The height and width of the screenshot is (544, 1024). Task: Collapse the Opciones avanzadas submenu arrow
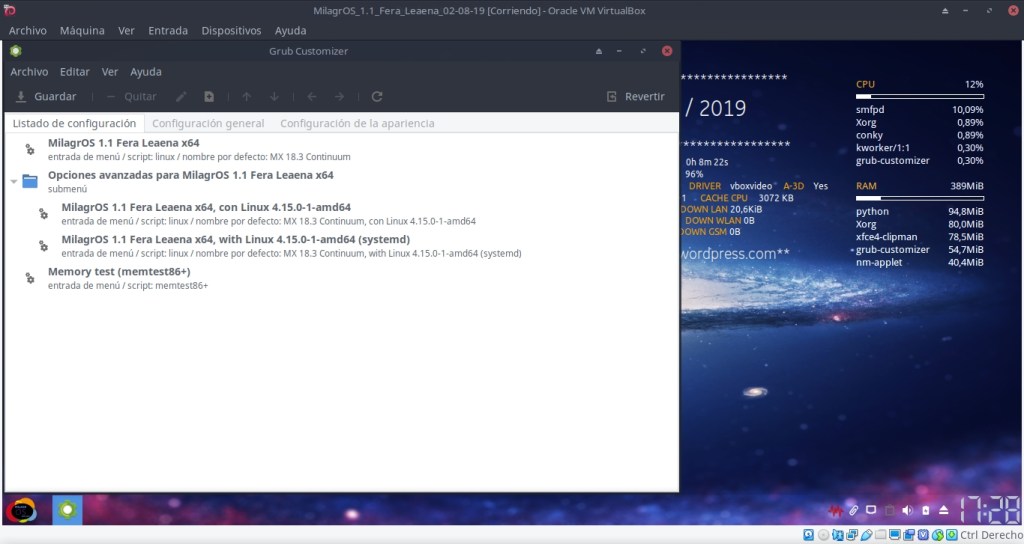coord(13,182)
